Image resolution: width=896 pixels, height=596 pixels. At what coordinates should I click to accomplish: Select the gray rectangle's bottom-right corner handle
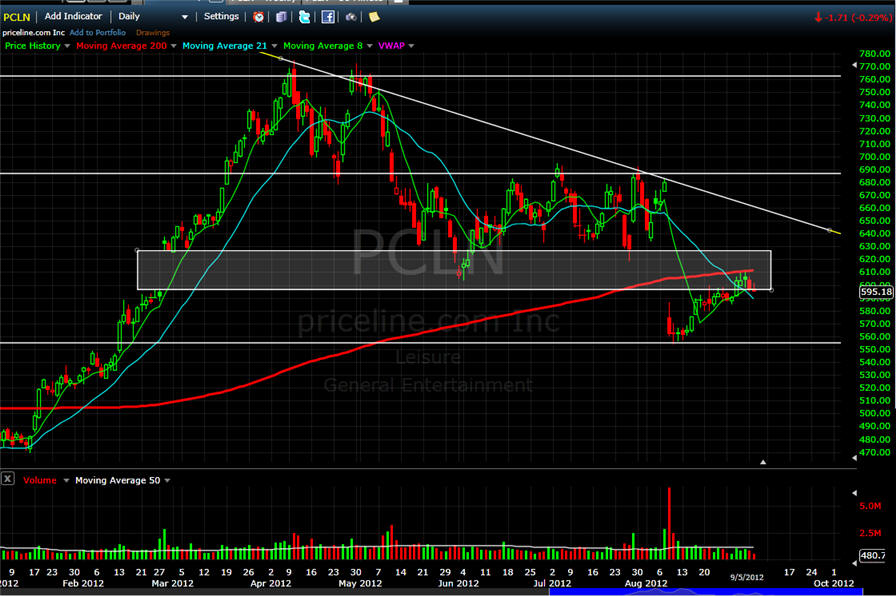click(x=771, y=290)
